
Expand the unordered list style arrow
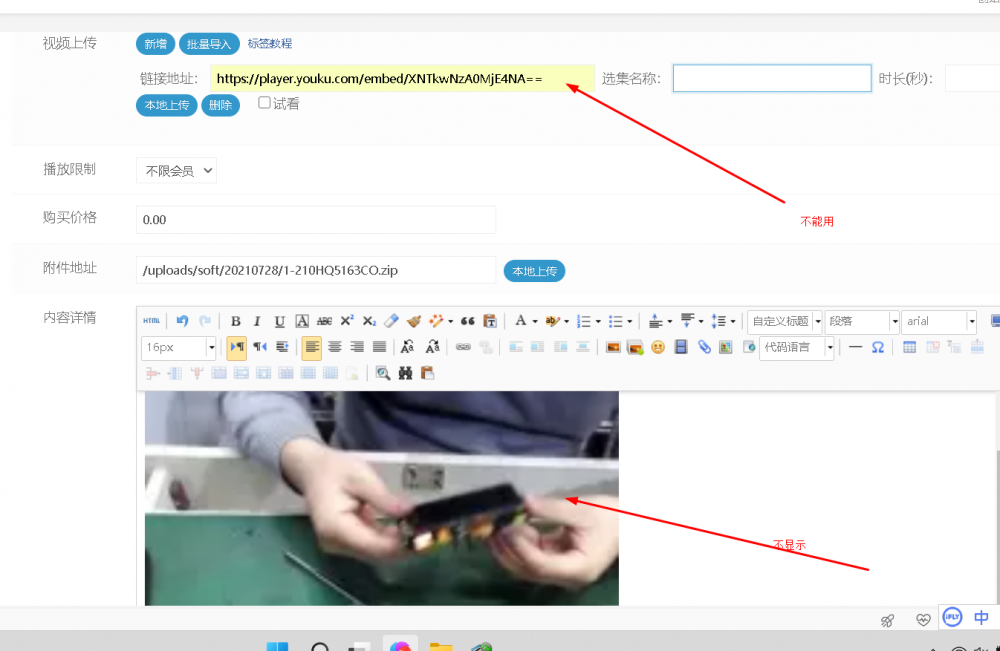click(x=629, y=321)
